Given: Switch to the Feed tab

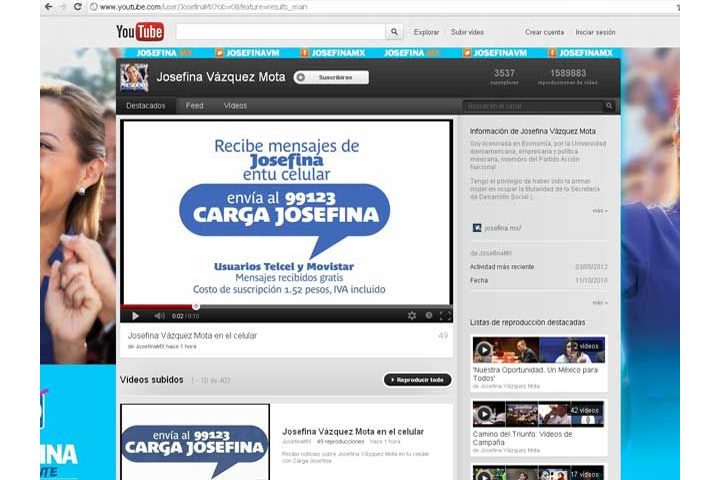Looking at the screenshot, I should tap(194, 105).
